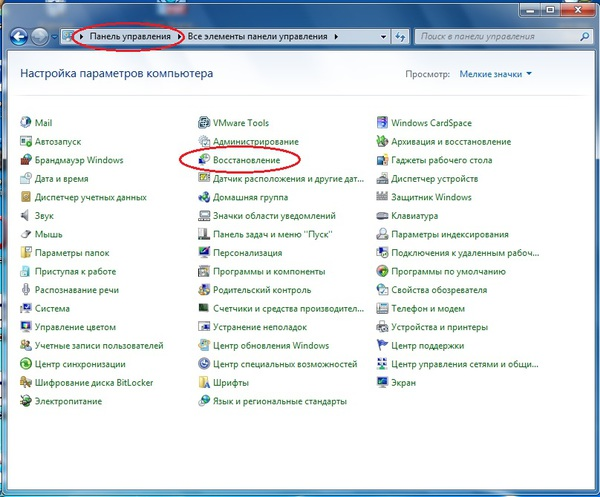The height and width of the screenshot is (497, 600).
Task: Open Диспетчер устройств icon
Action: (x=382, y=178)
